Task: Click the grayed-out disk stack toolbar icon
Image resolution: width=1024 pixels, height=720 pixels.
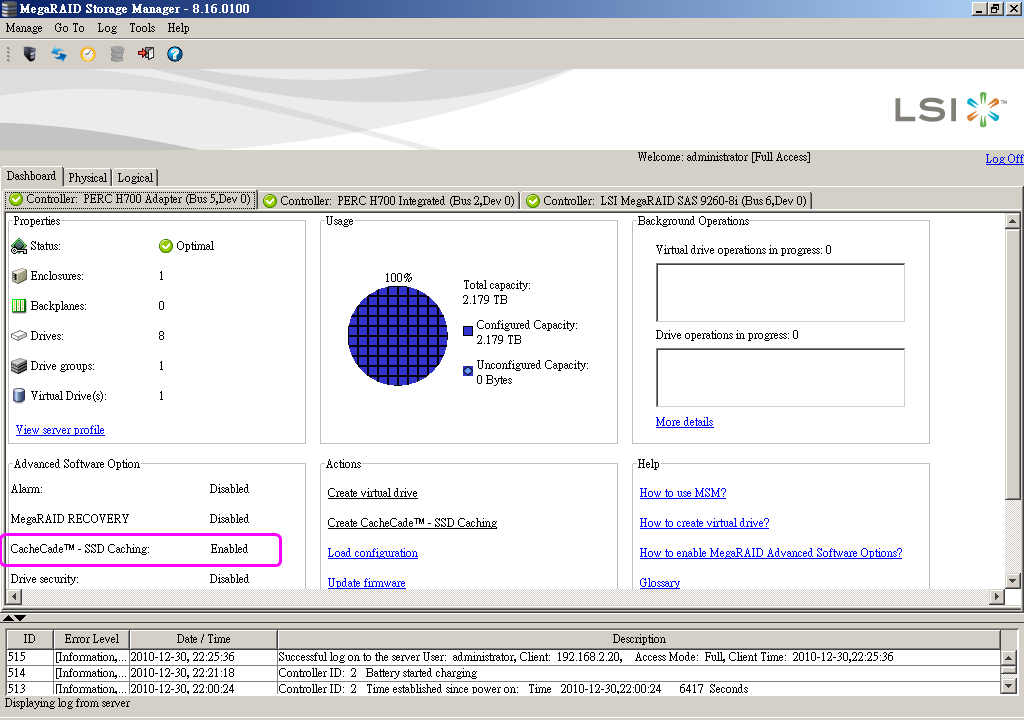Action: 117,54
